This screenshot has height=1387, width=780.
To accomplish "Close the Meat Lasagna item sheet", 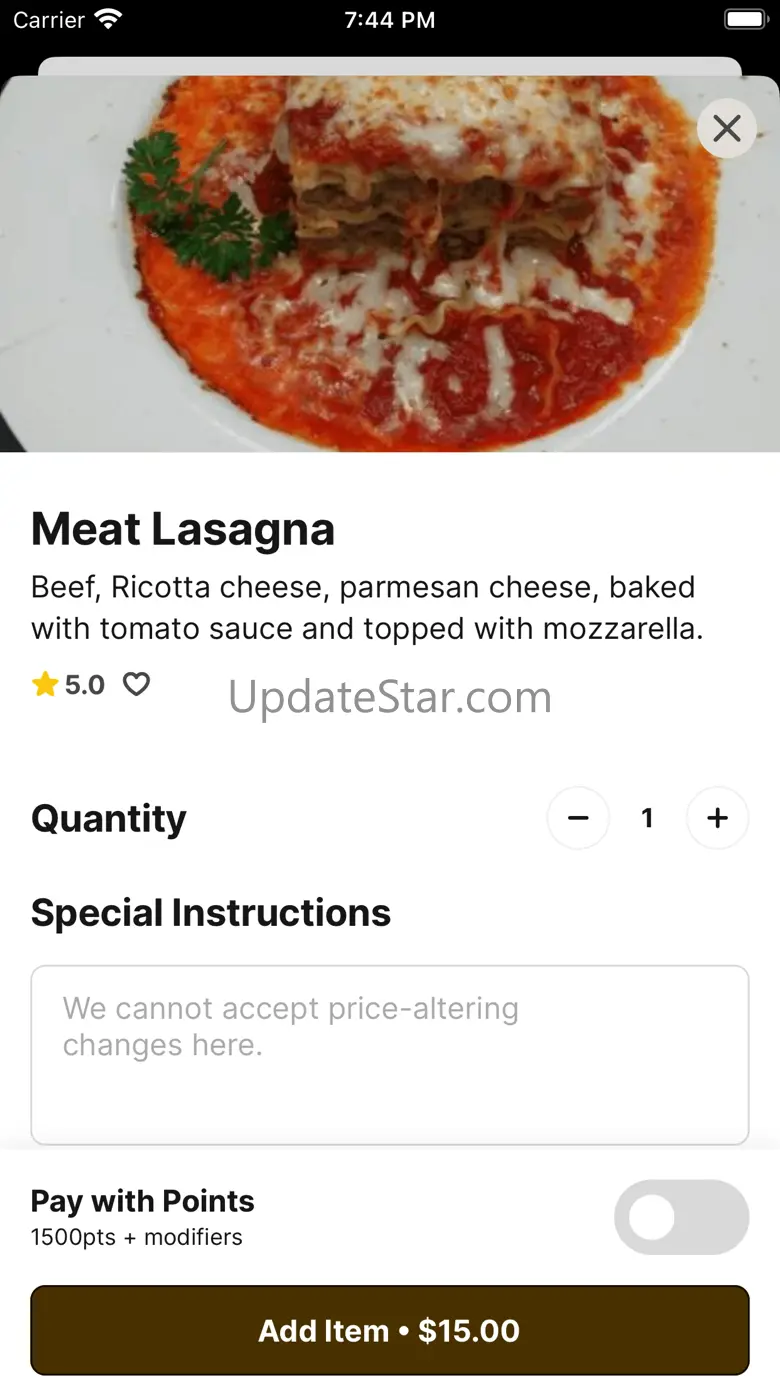I will click(x=727, y=128).
